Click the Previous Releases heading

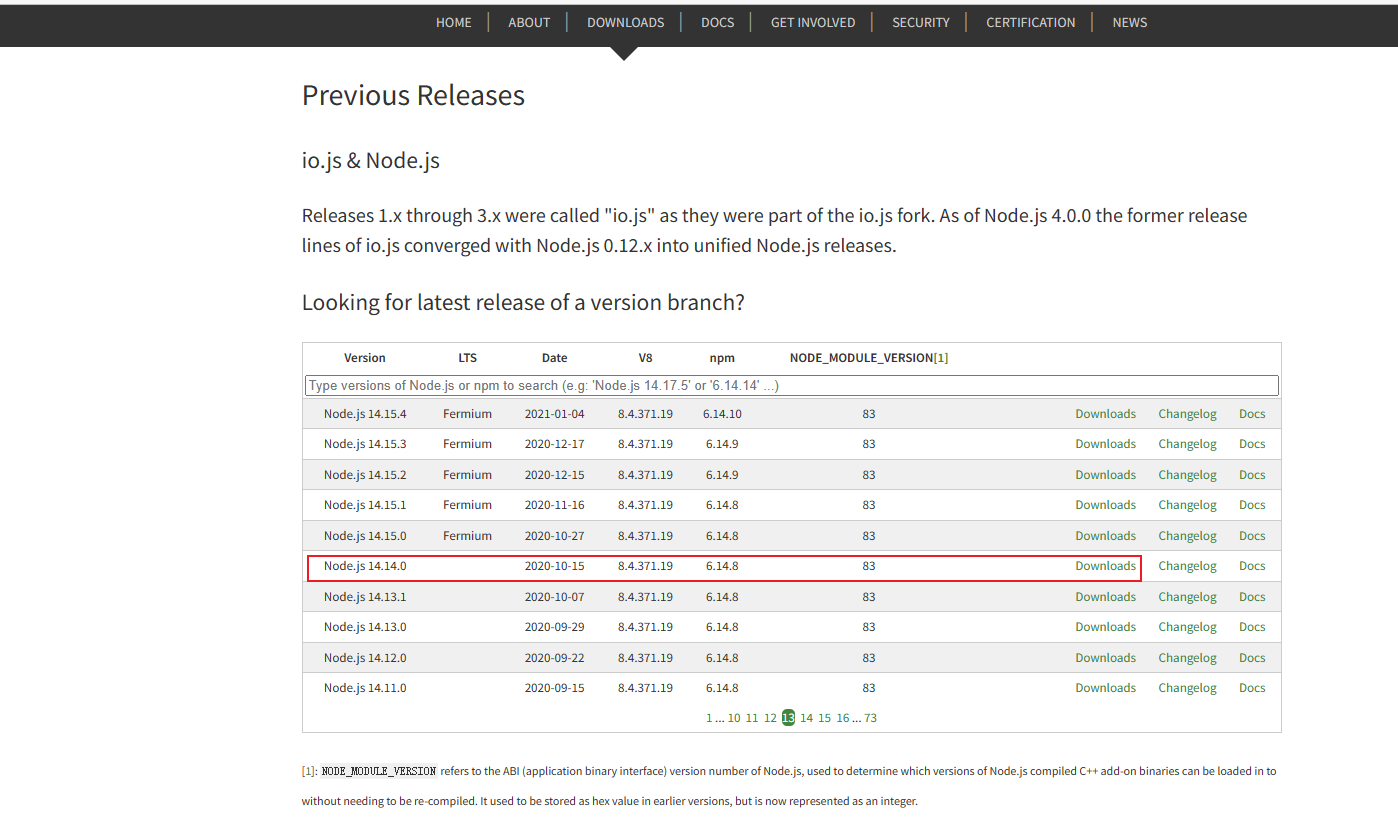click(x=413, y=95)
